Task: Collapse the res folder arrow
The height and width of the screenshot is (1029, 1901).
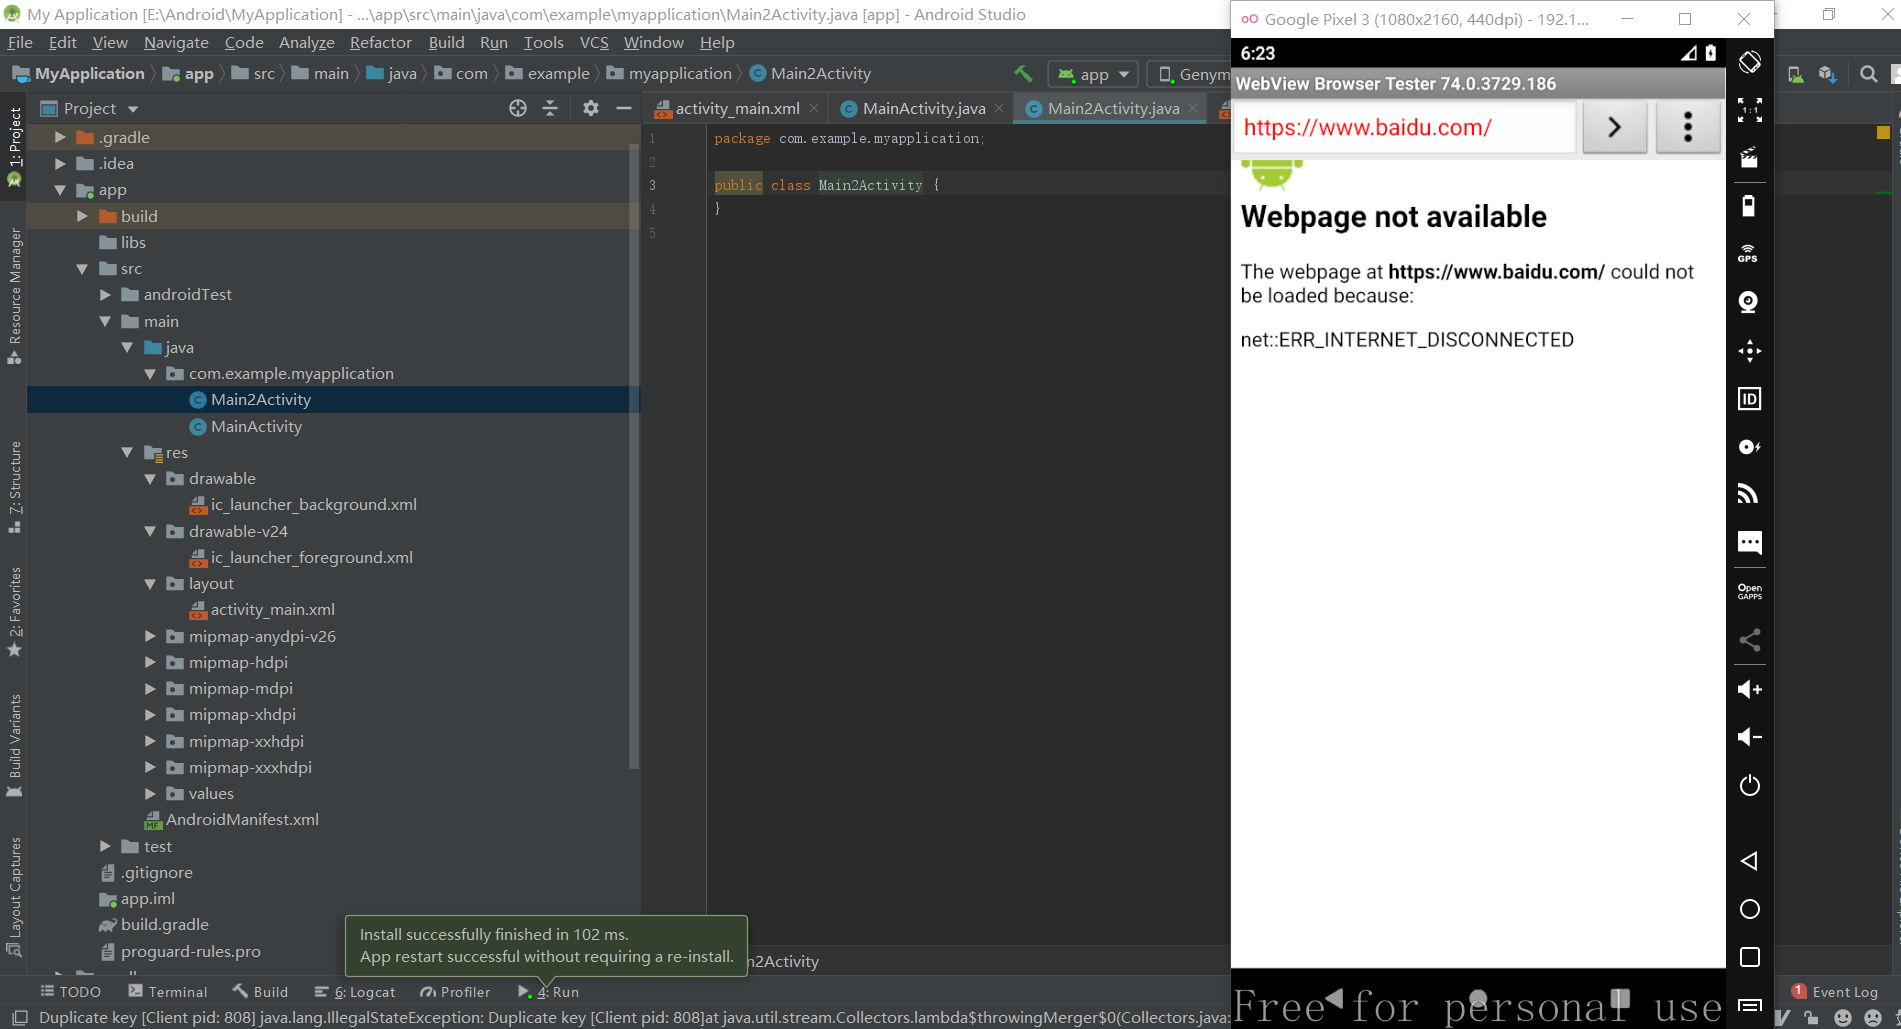Action: coord(127,452)
